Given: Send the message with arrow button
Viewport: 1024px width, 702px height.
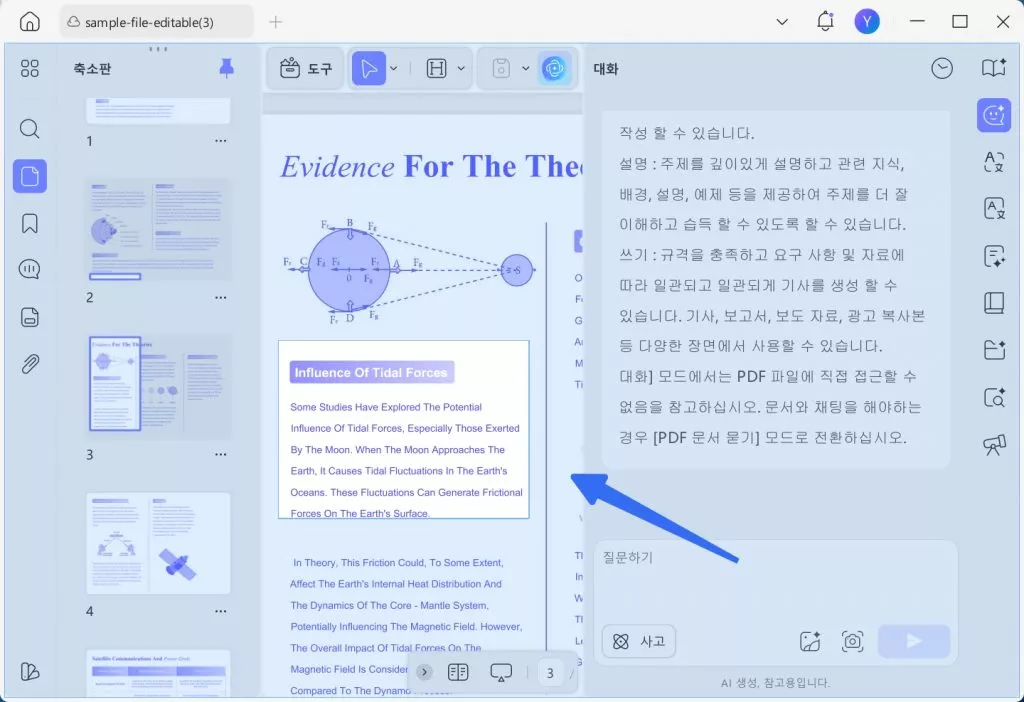Looking at the screenshot, I should pyautogui.click(x=914, y=641).
